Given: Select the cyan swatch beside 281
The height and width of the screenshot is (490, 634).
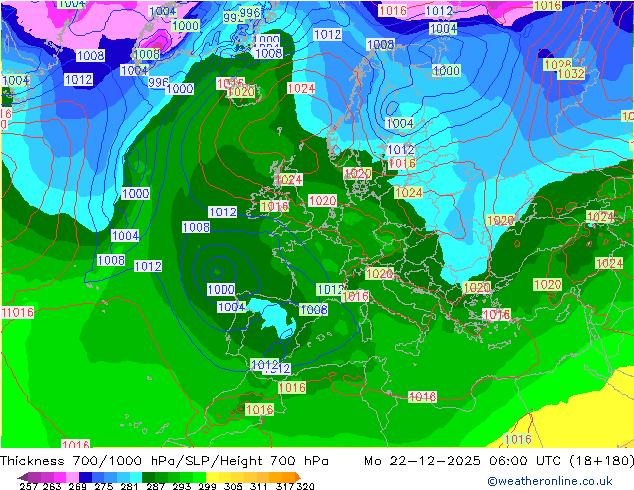Looking at the screenshot, I should coord(136,477).
